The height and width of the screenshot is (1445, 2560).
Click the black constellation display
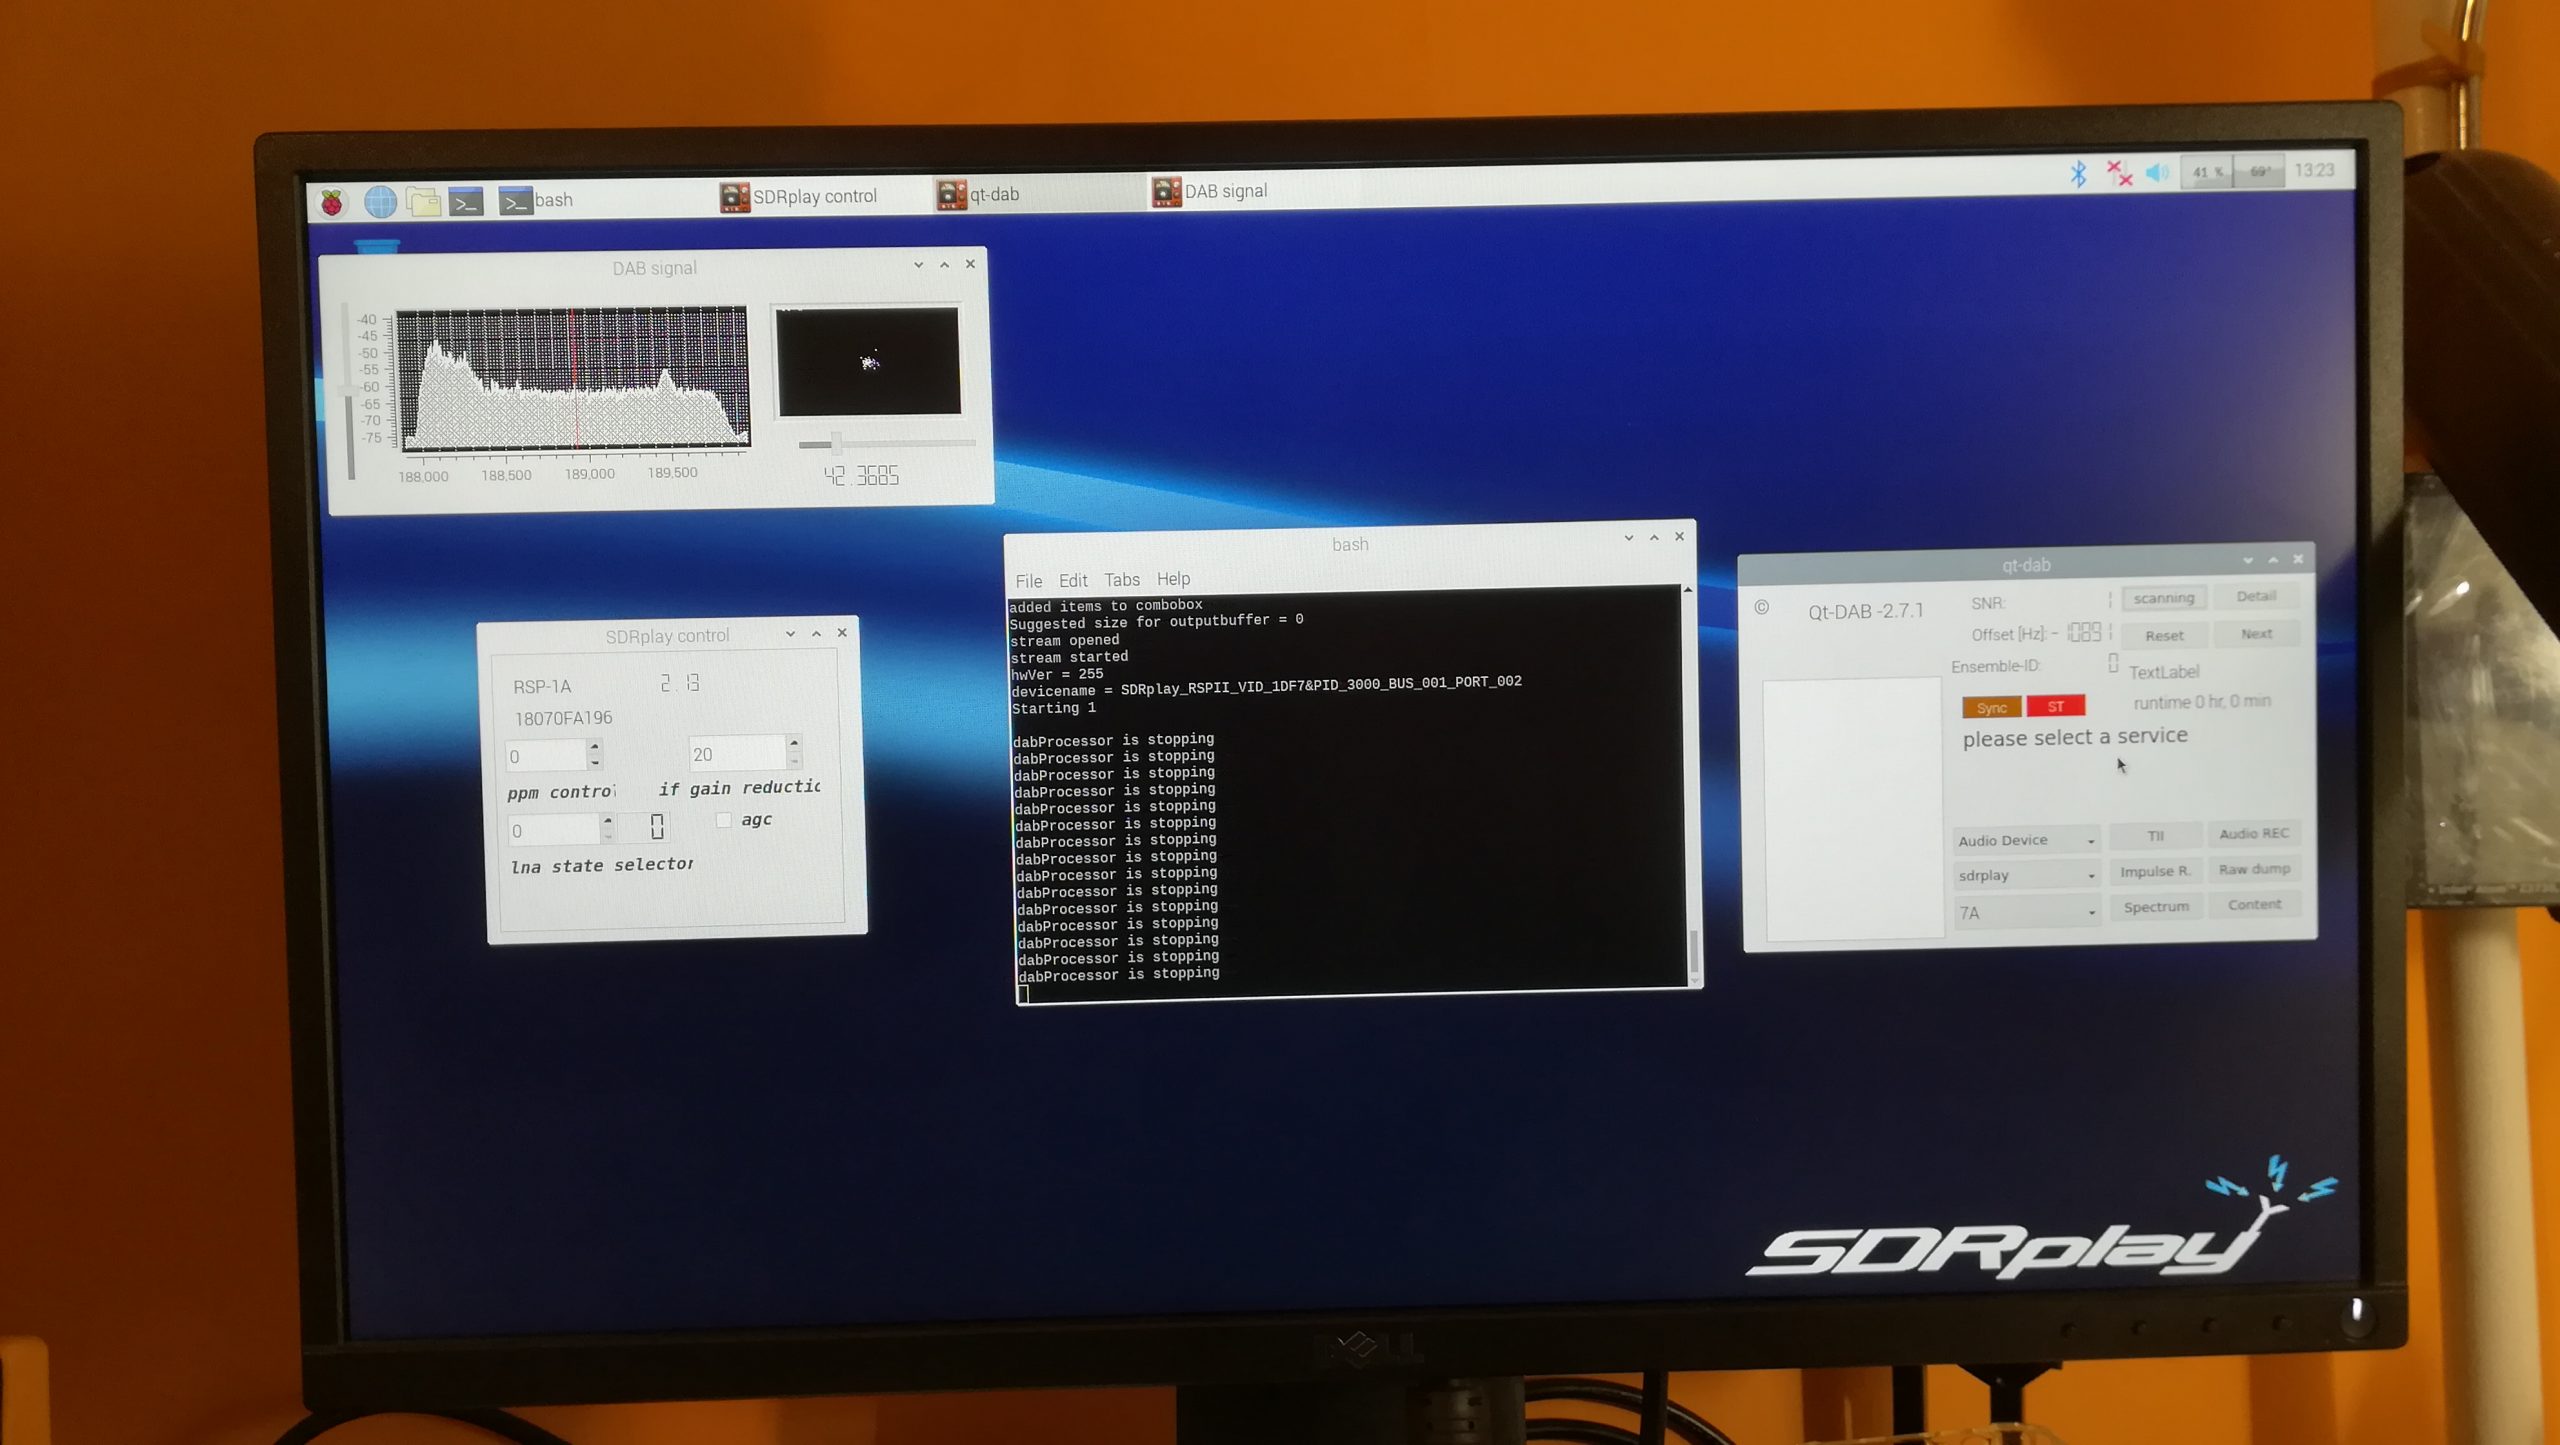click(868, 361)
